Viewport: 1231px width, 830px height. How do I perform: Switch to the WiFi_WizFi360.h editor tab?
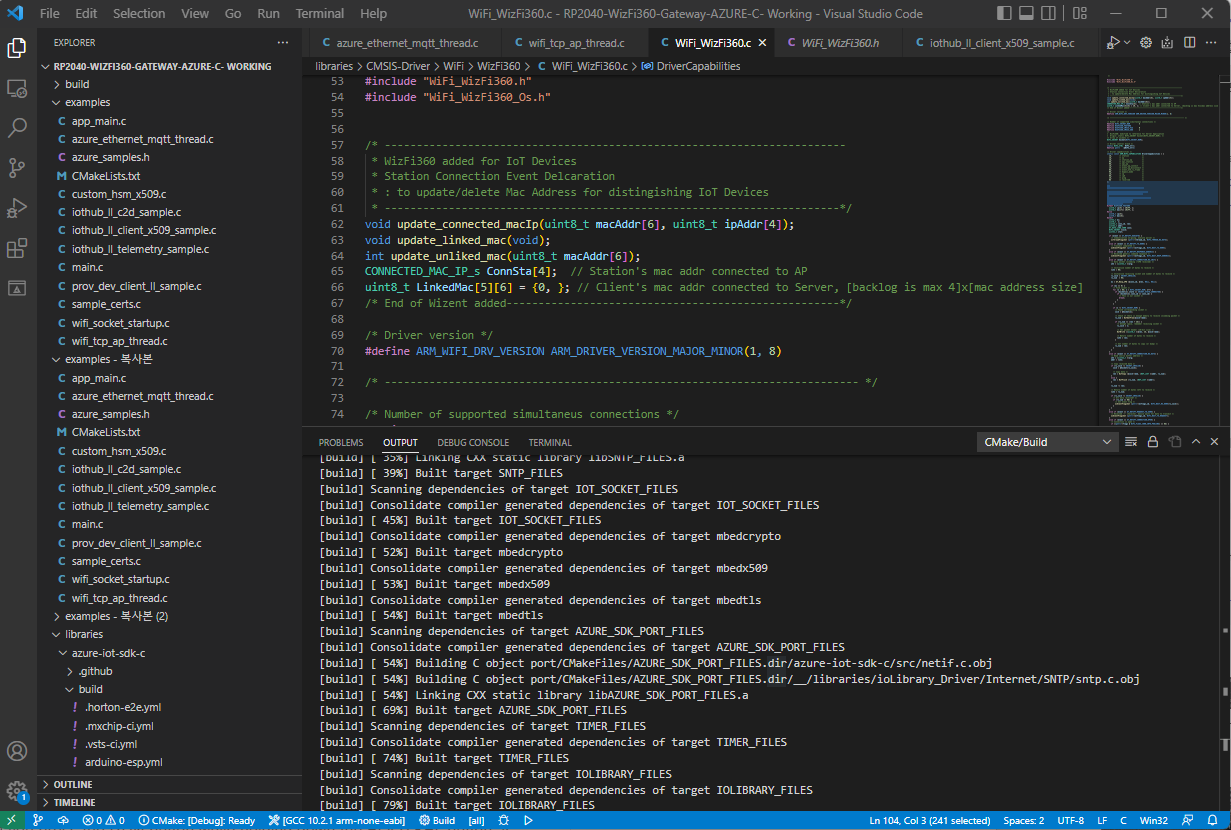tap(839, 43)
